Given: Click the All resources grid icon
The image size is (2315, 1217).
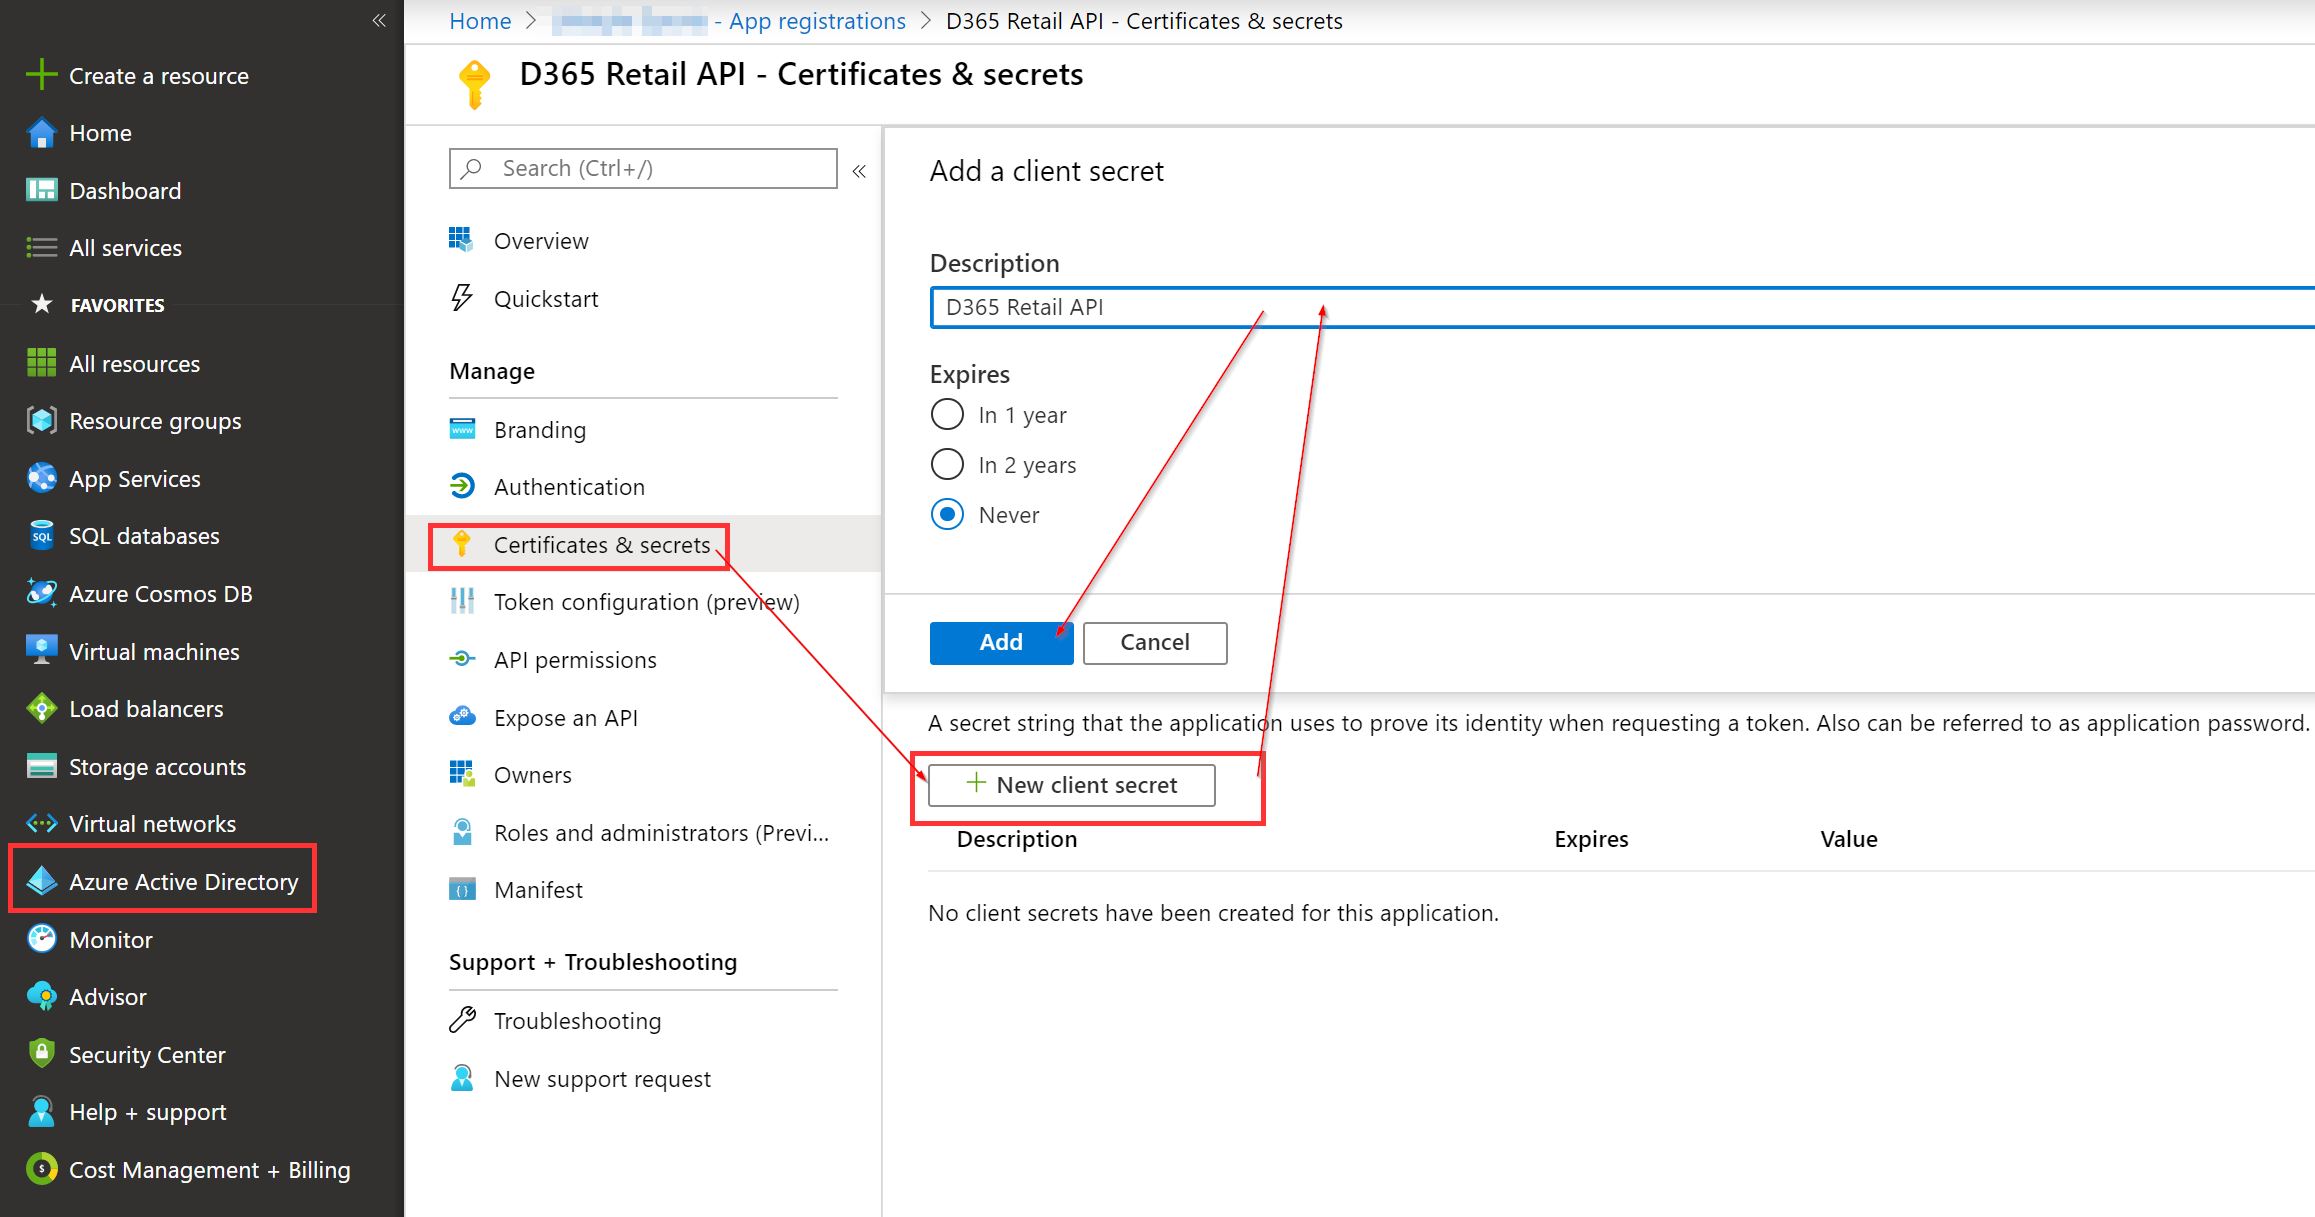Looking at the screenshot, I should coord(41,363).
